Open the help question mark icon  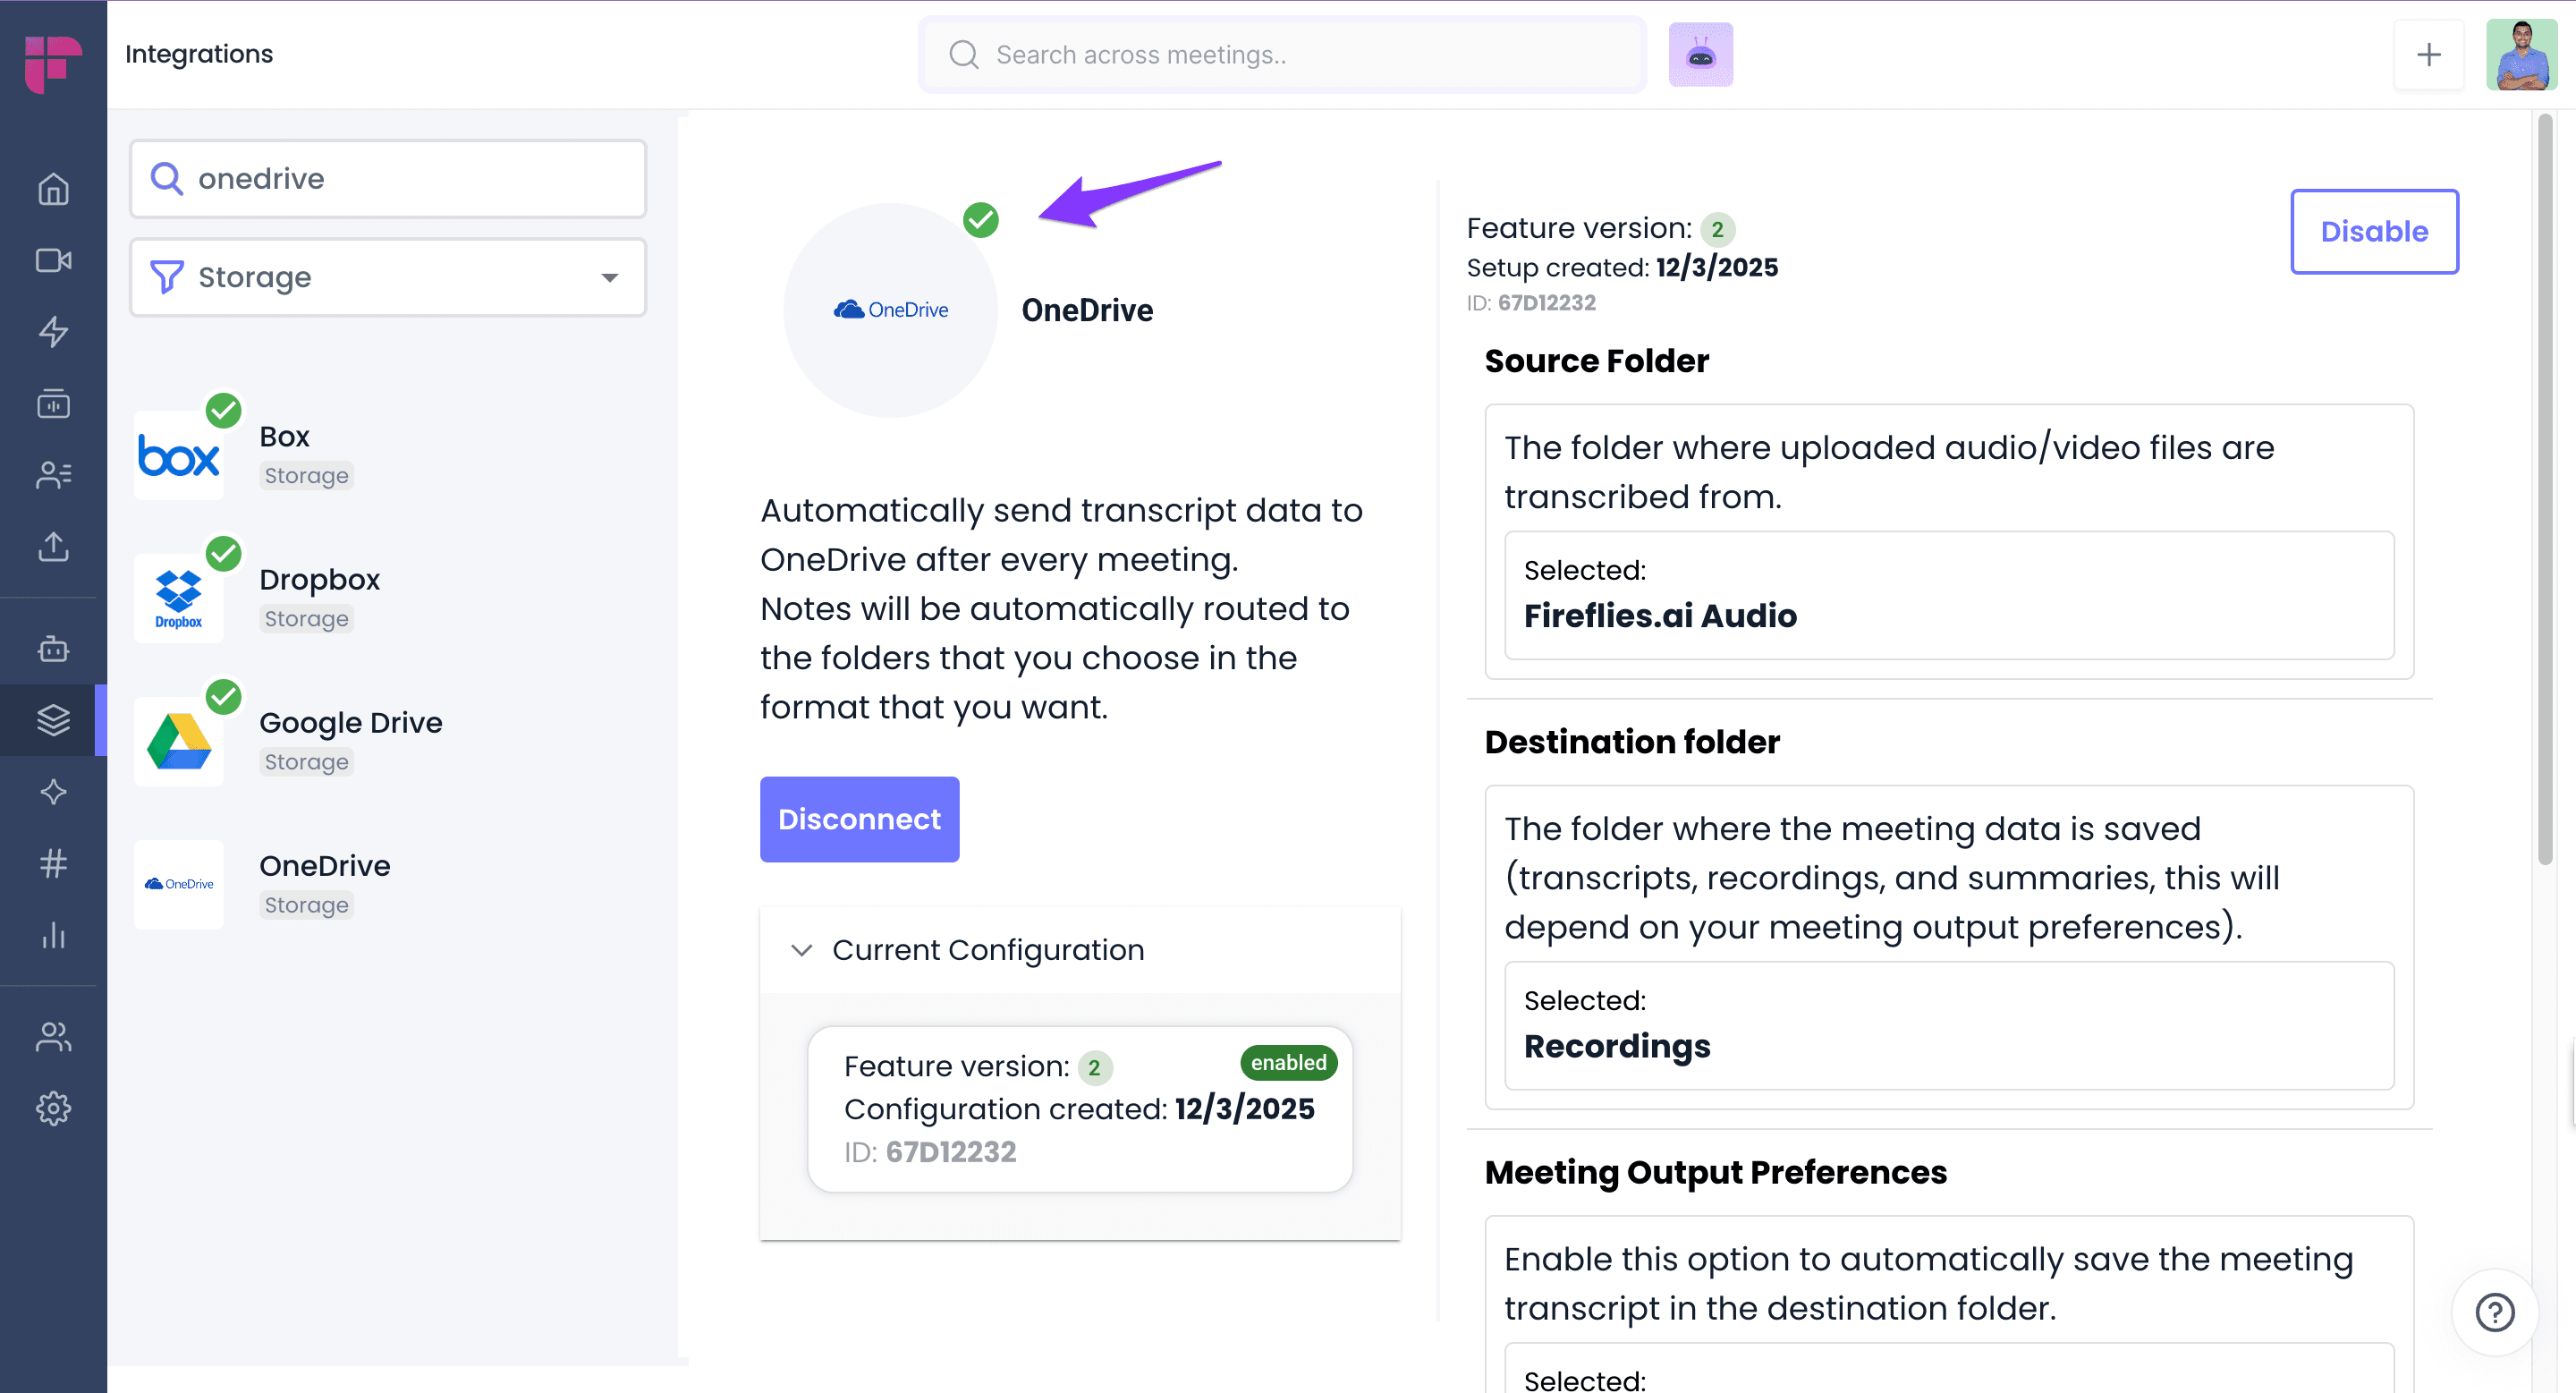tap(2494, 1312)
